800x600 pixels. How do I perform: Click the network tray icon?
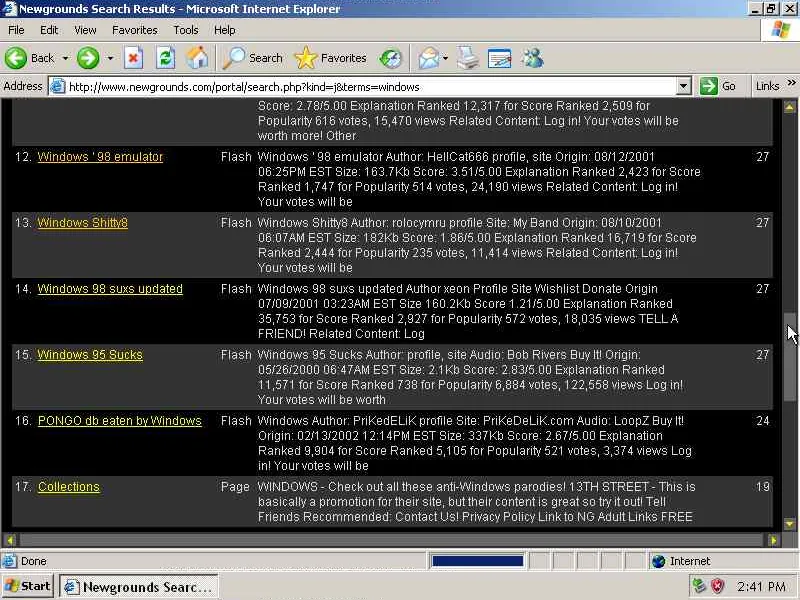(x=698, y=586)
